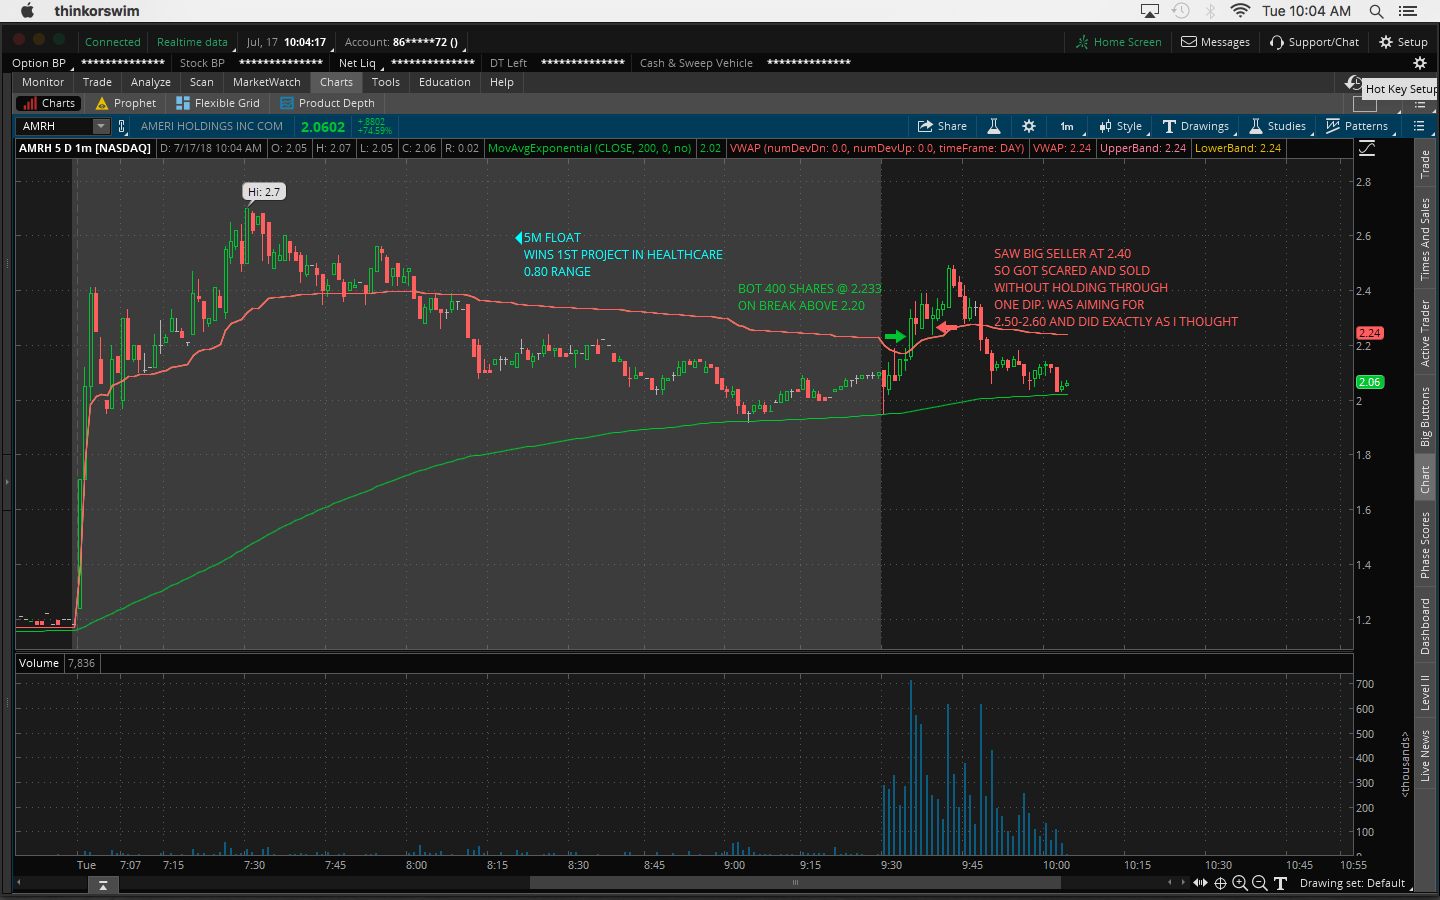Open the Help tab
Viewport: 1440px width, 900px height.
[x=502, y=82]
